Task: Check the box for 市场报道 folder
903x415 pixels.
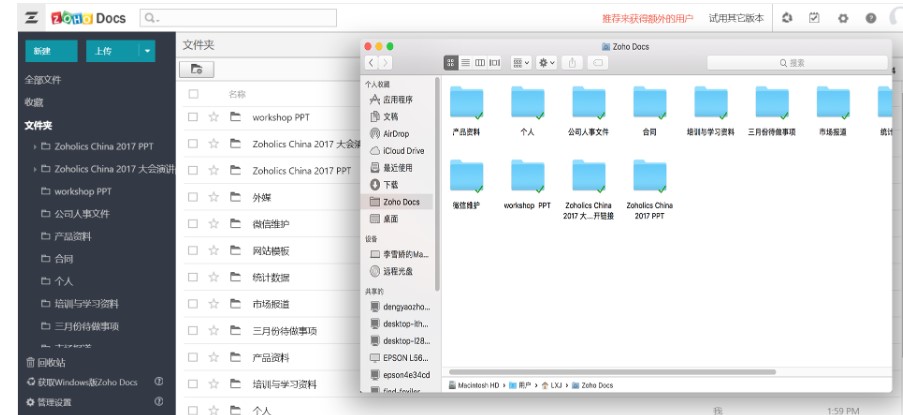Action: [193, 304]
